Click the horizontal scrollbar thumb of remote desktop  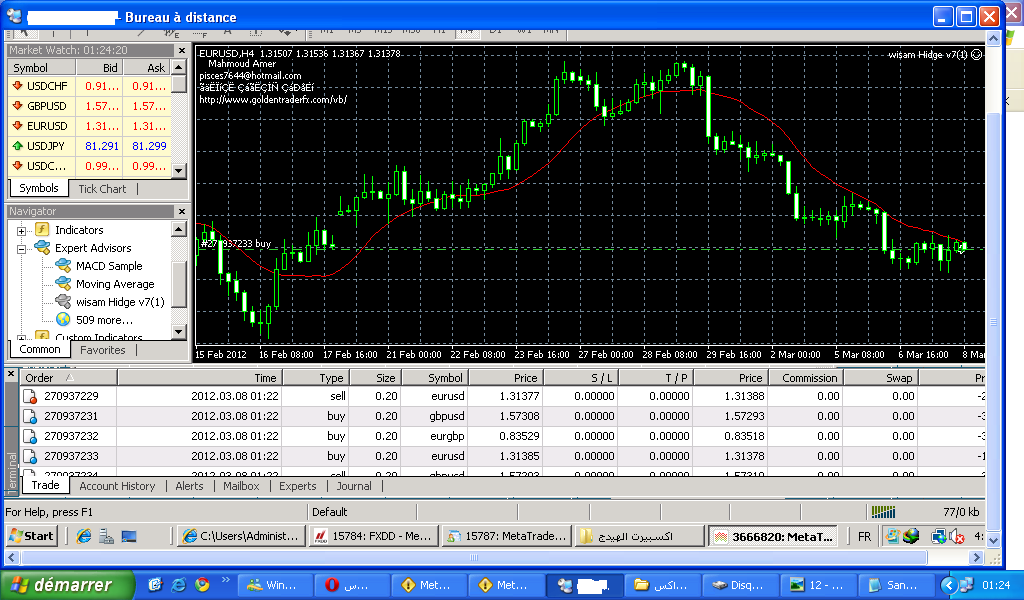[x=474, y=557]
